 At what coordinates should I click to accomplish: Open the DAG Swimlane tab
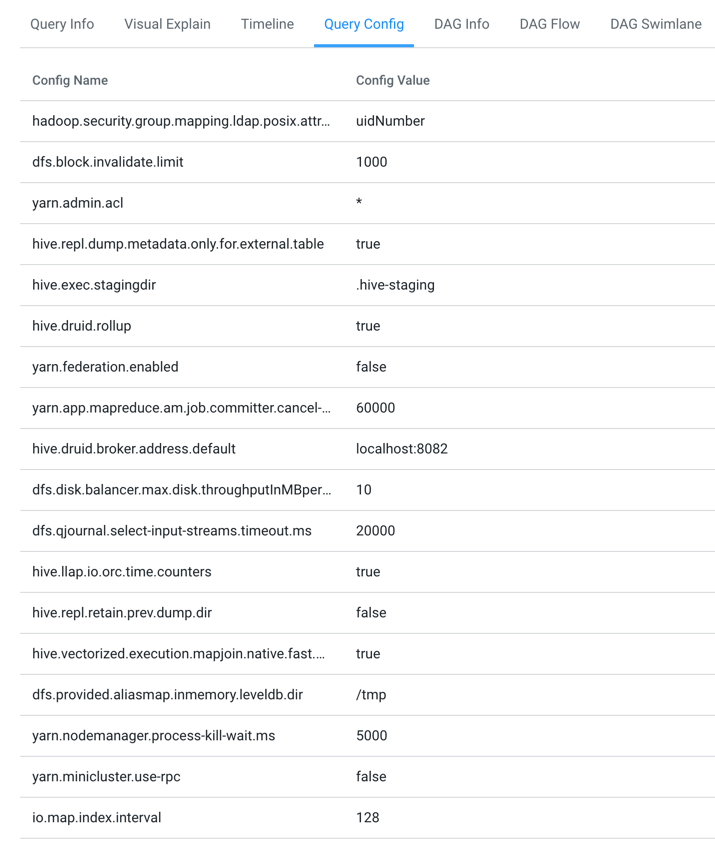coord(655,24)
